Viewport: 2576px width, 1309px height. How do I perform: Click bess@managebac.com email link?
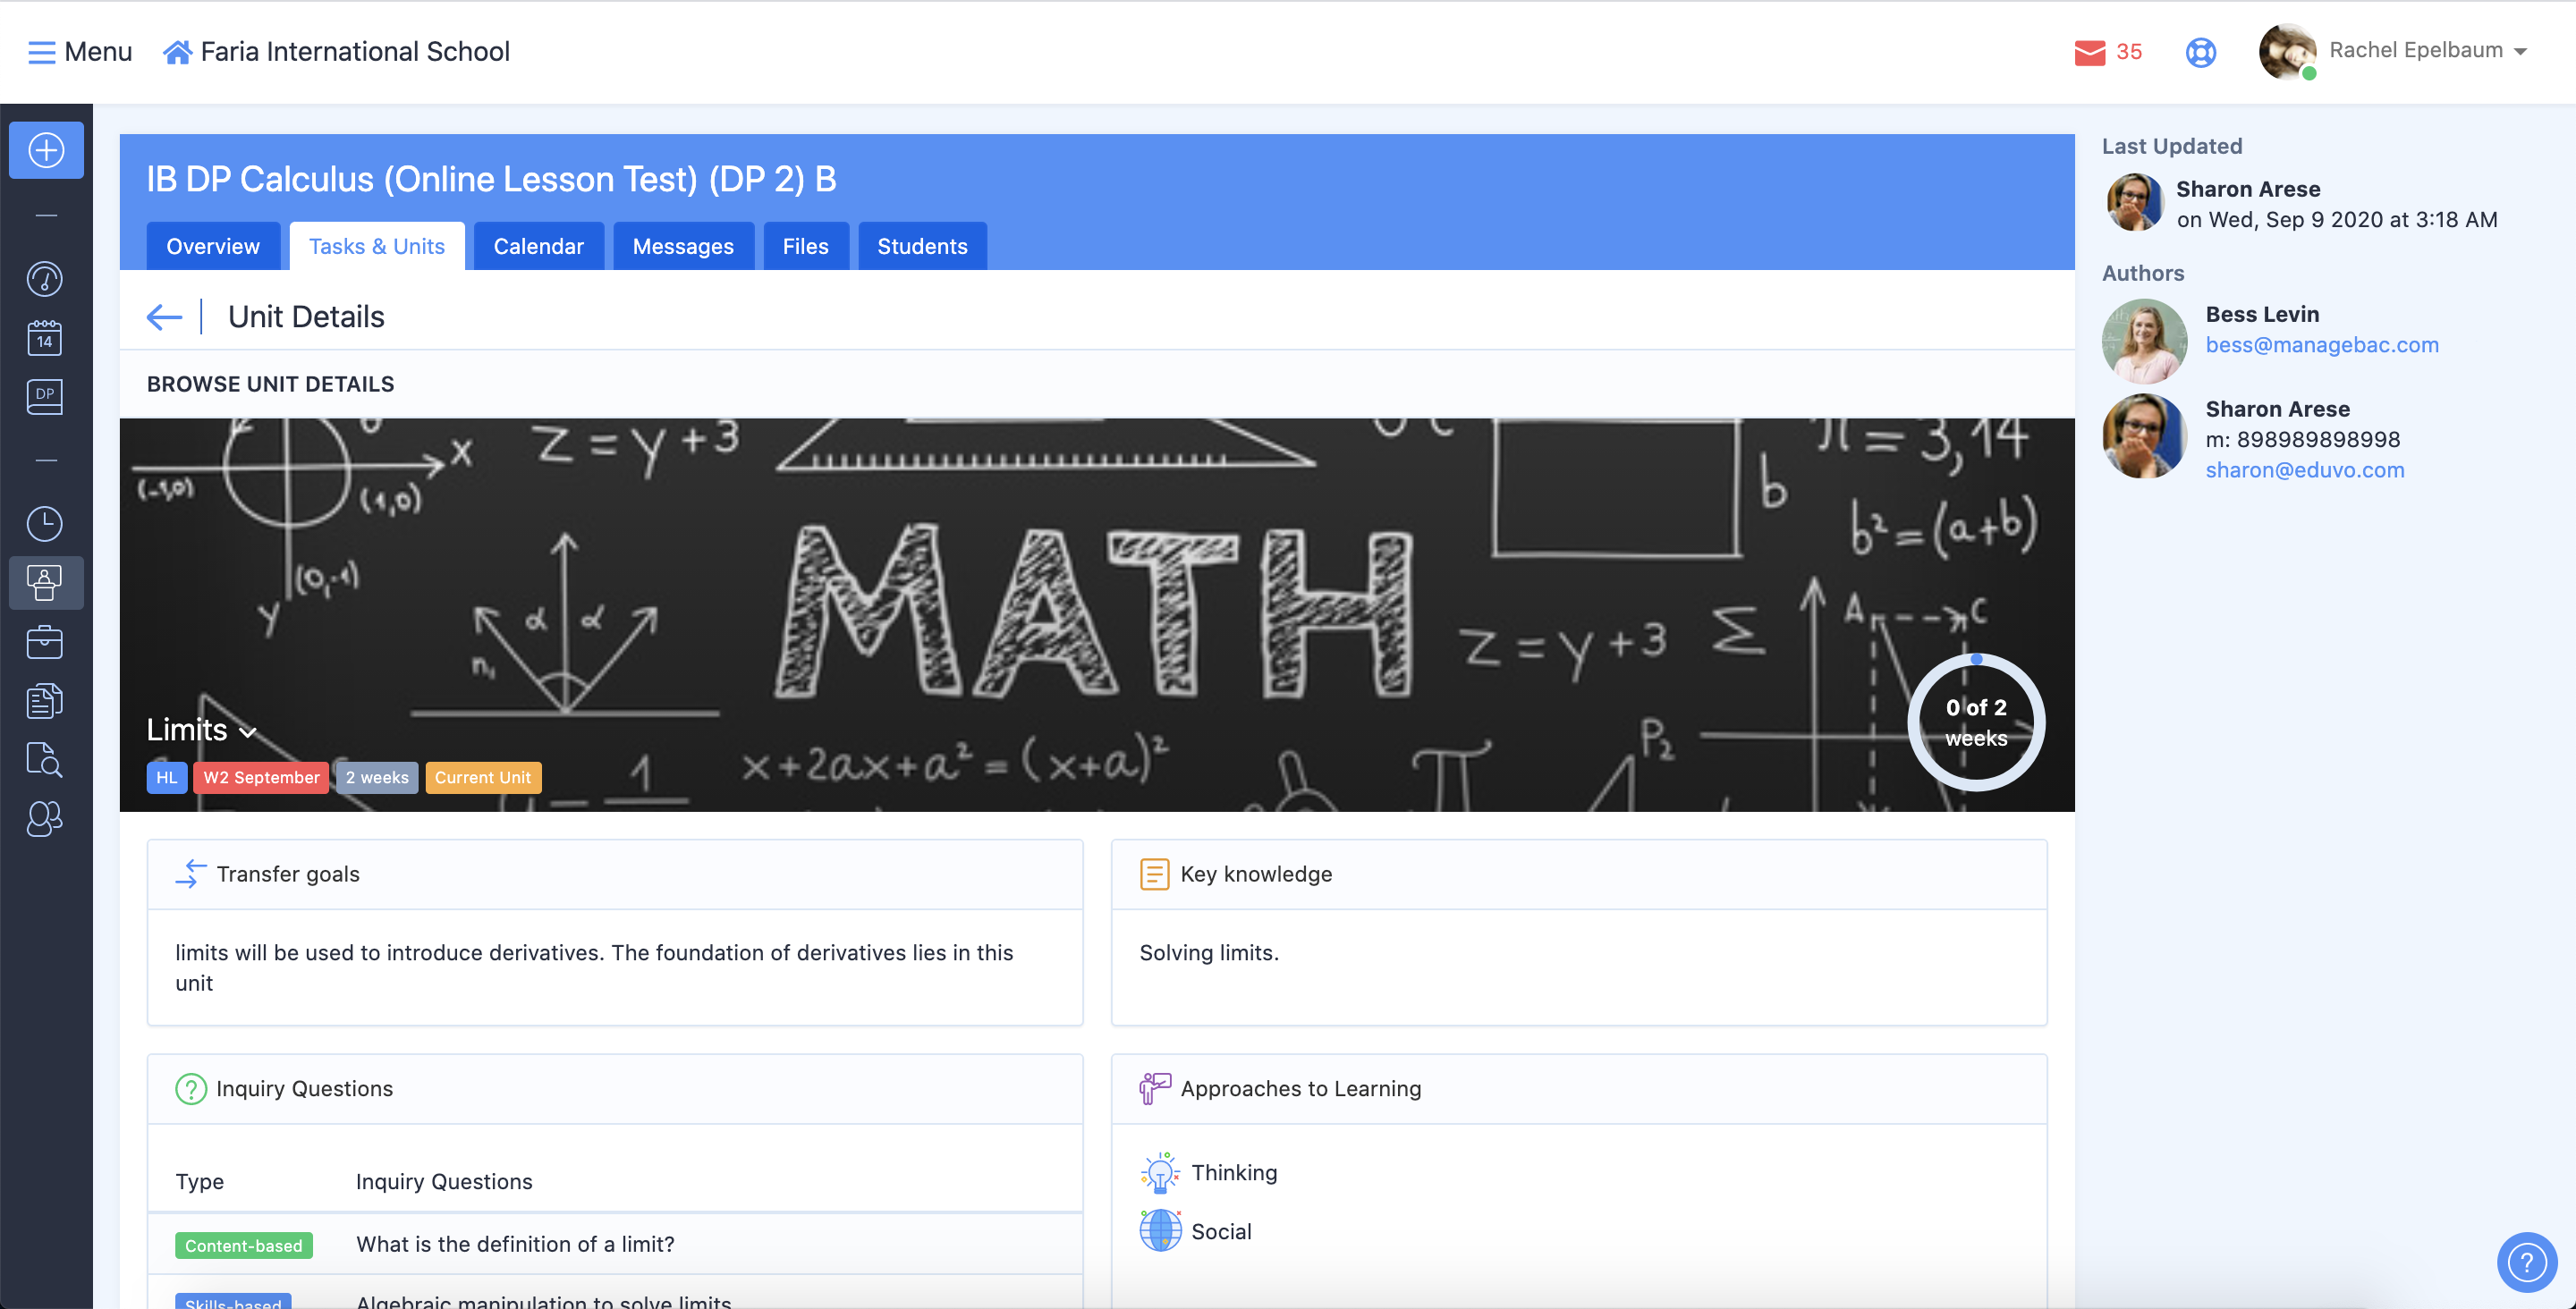click(x=2321, y=345)
